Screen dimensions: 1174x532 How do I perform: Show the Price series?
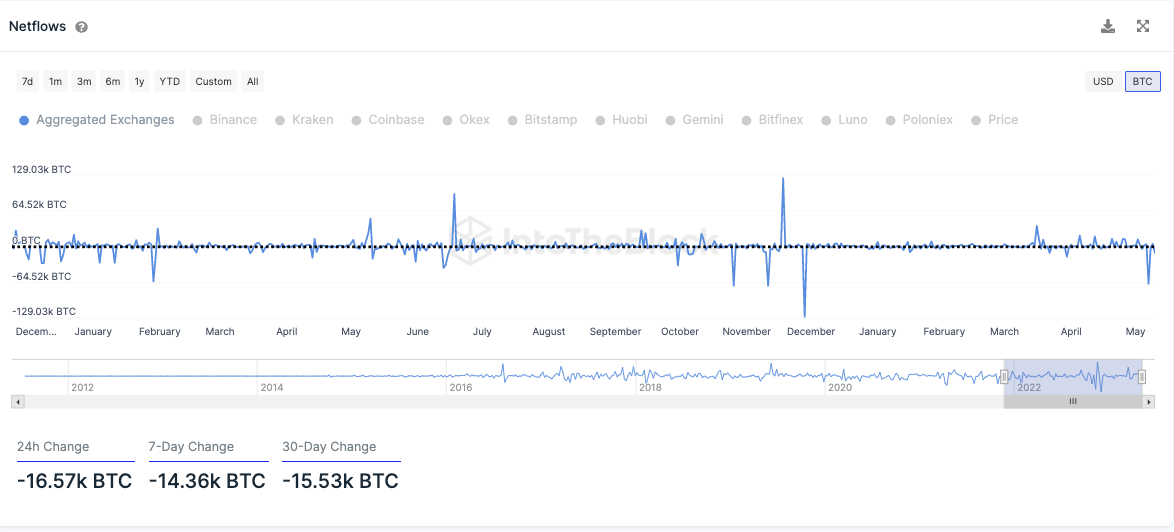(994, 120)
